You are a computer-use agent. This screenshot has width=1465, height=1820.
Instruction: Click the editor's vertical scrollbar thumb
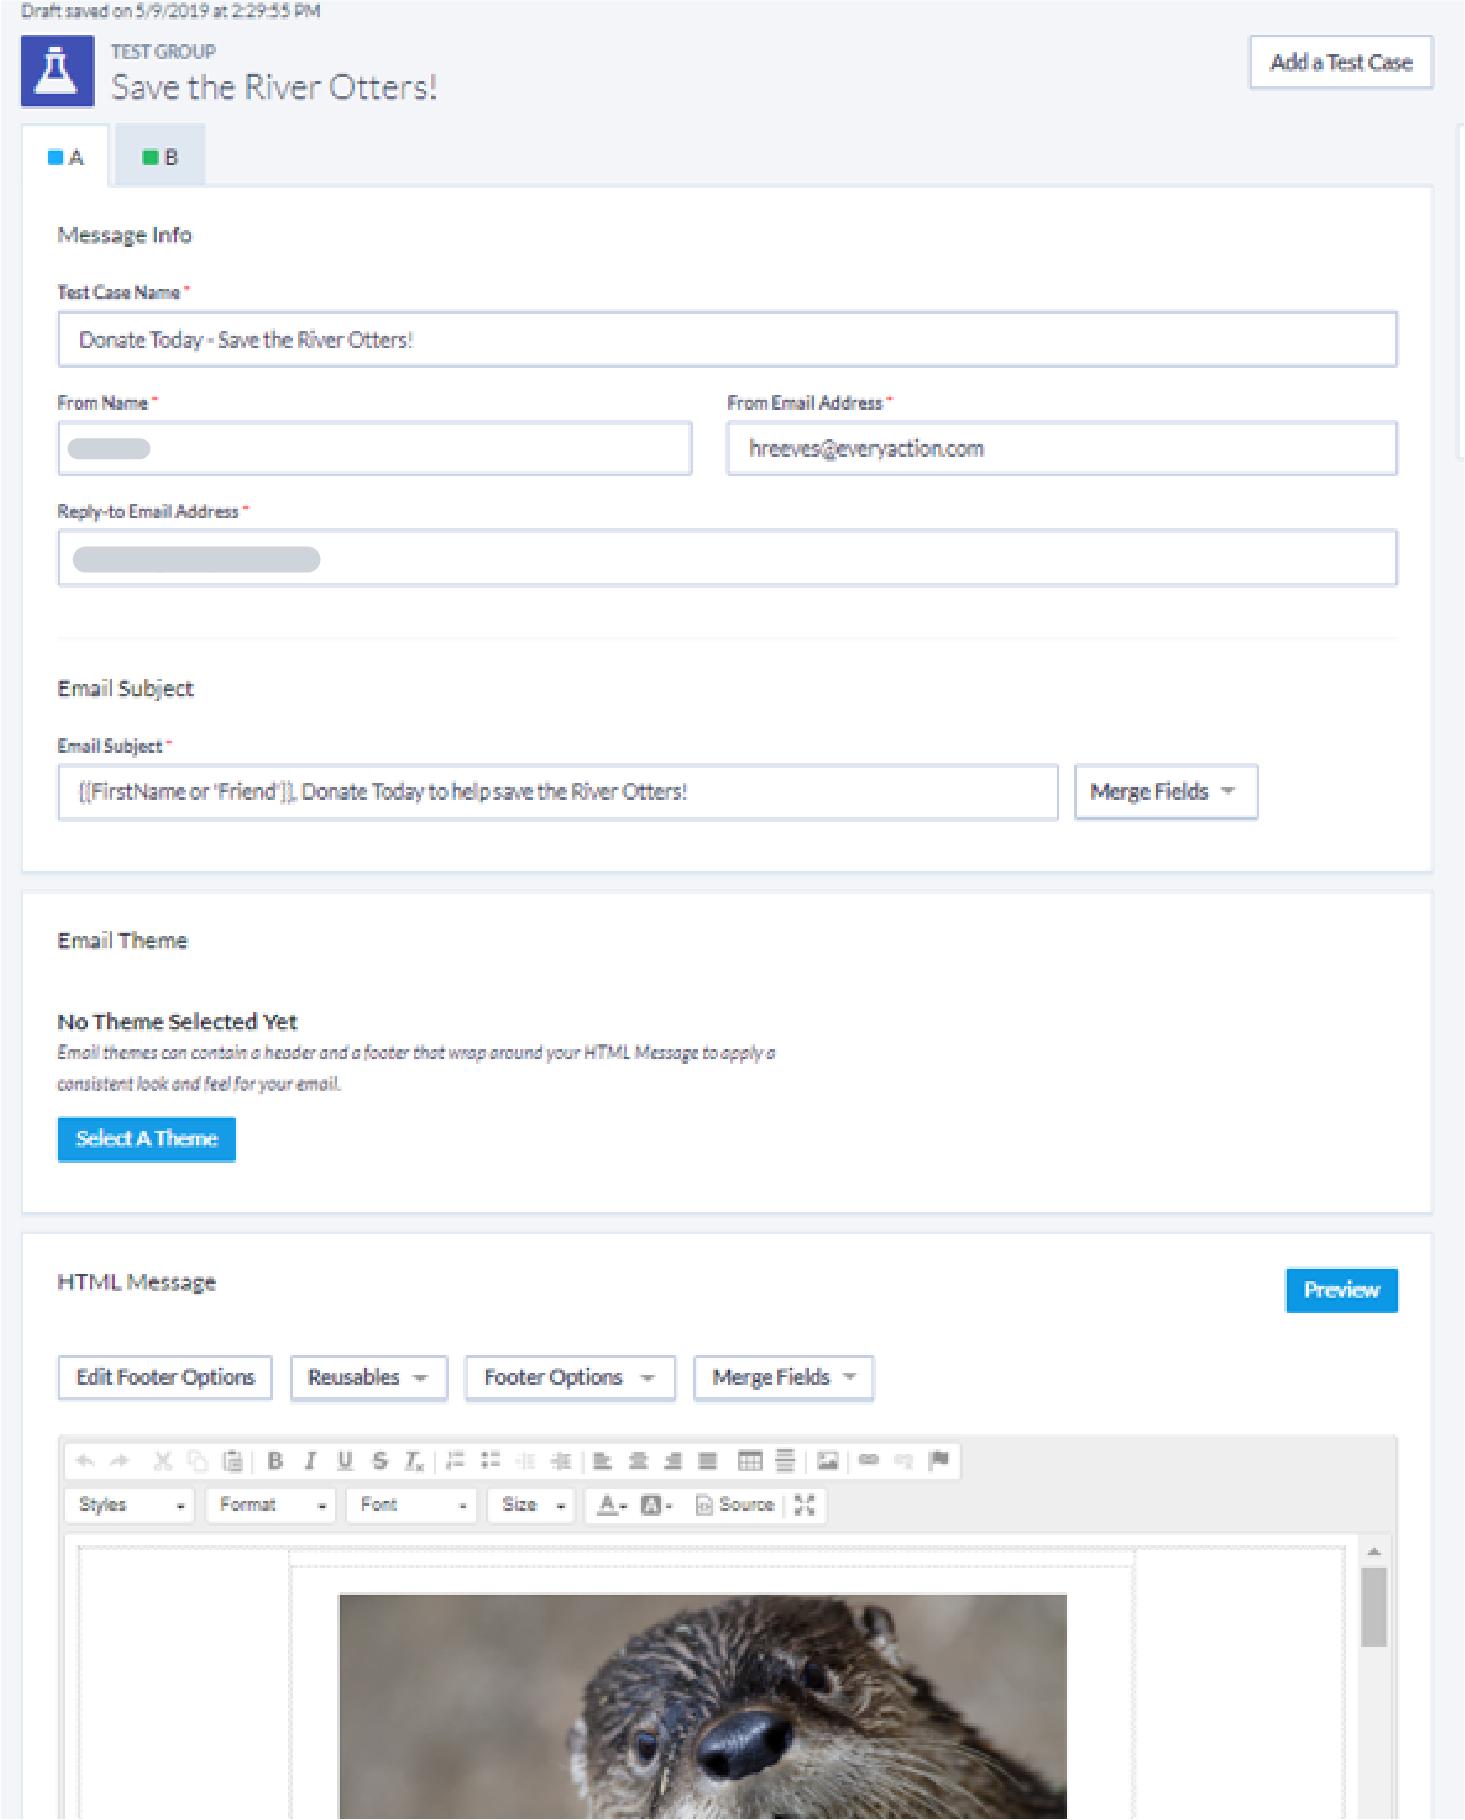point(1374,1606)
